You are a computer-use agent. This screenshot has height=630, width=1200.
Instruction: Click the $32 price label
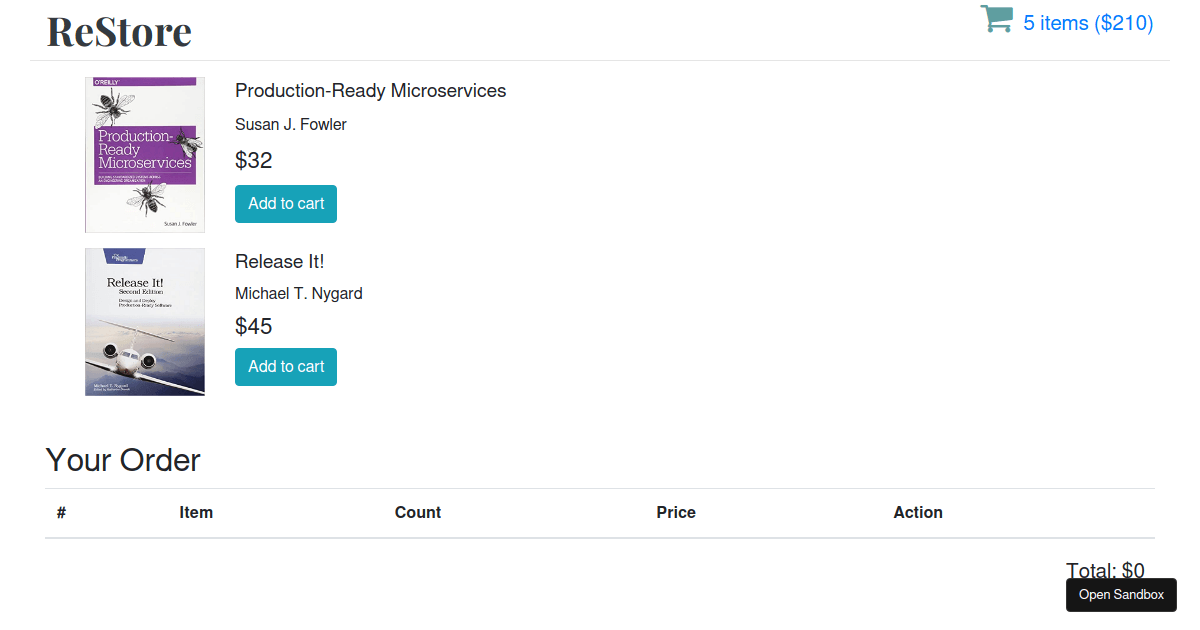pyautogui.click(x=254, y=161)
